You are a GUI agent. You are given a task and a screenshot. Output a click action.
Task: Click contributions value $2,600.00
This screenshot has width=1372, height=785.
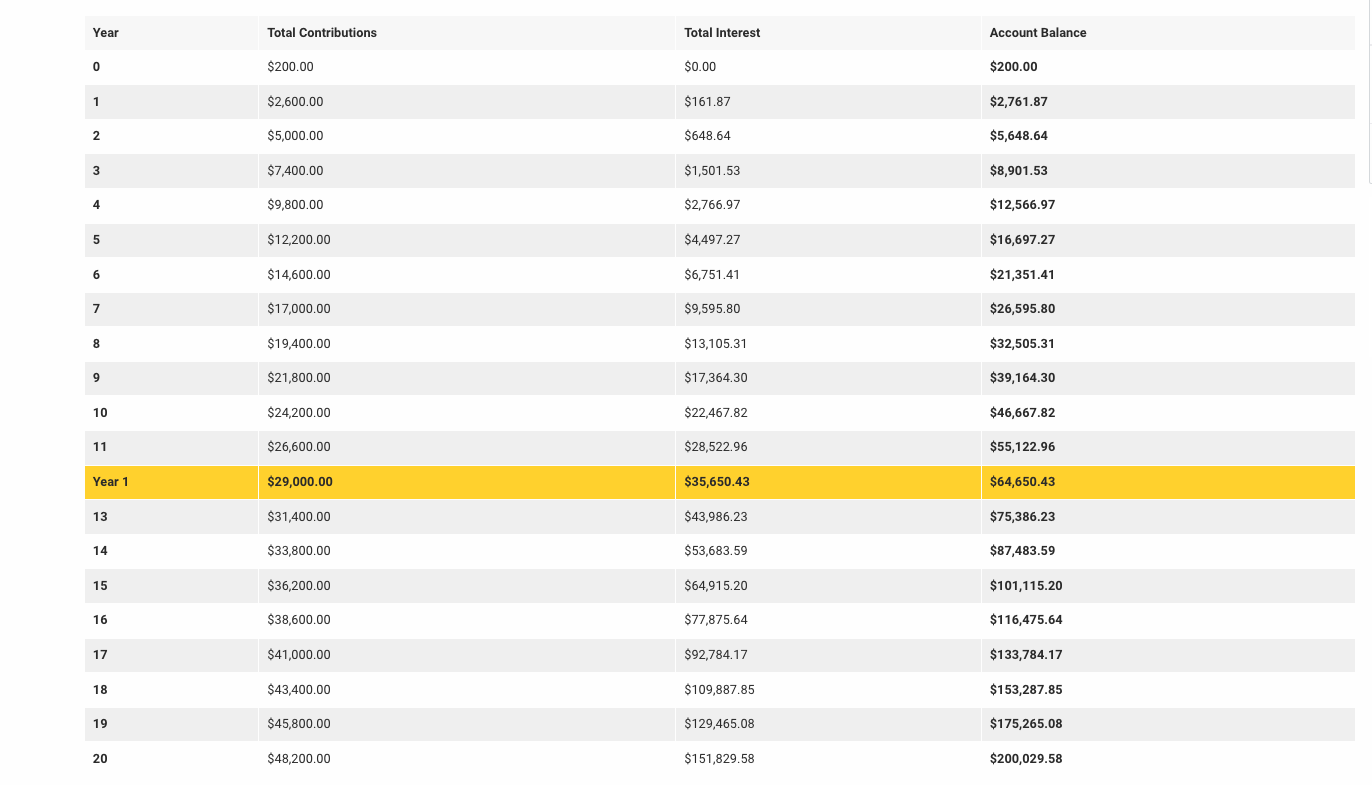pyautogui.click(x=295, y=102)
